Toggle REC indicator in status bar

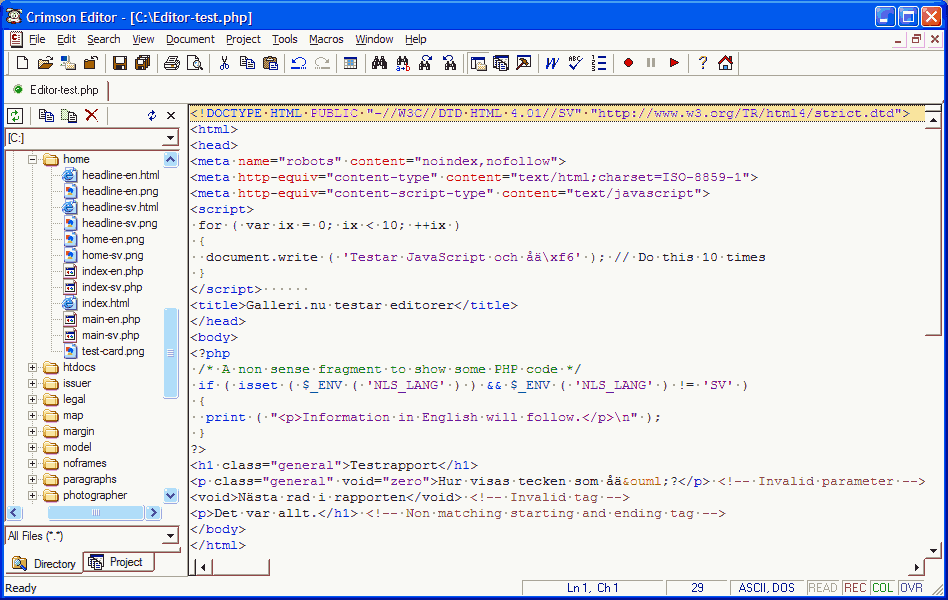[x=855, y=588]
